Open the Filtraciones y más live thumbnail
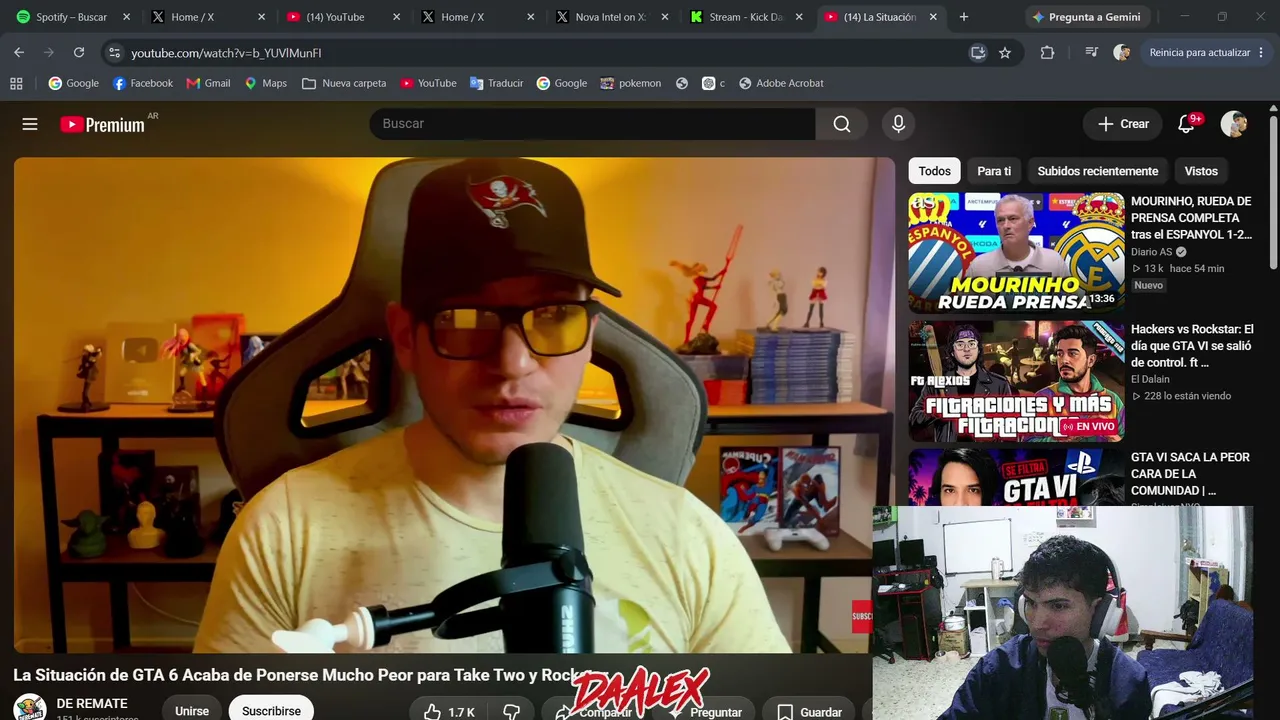Viewport: 1280px width, 720px height. 1016,381
